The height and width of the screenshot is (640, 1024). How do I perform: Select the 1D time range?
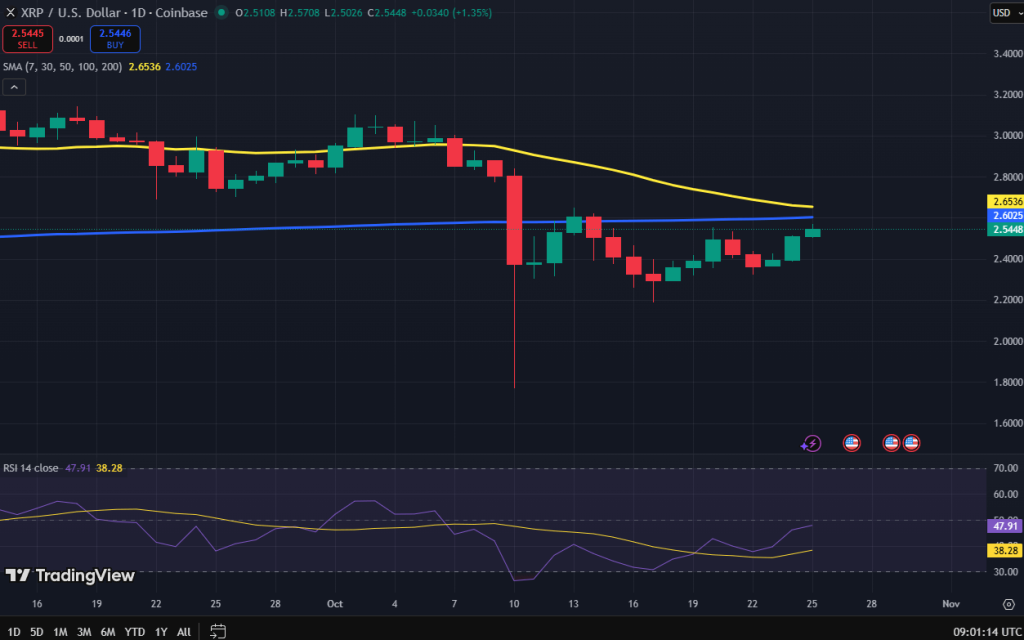tap(13, 632)
